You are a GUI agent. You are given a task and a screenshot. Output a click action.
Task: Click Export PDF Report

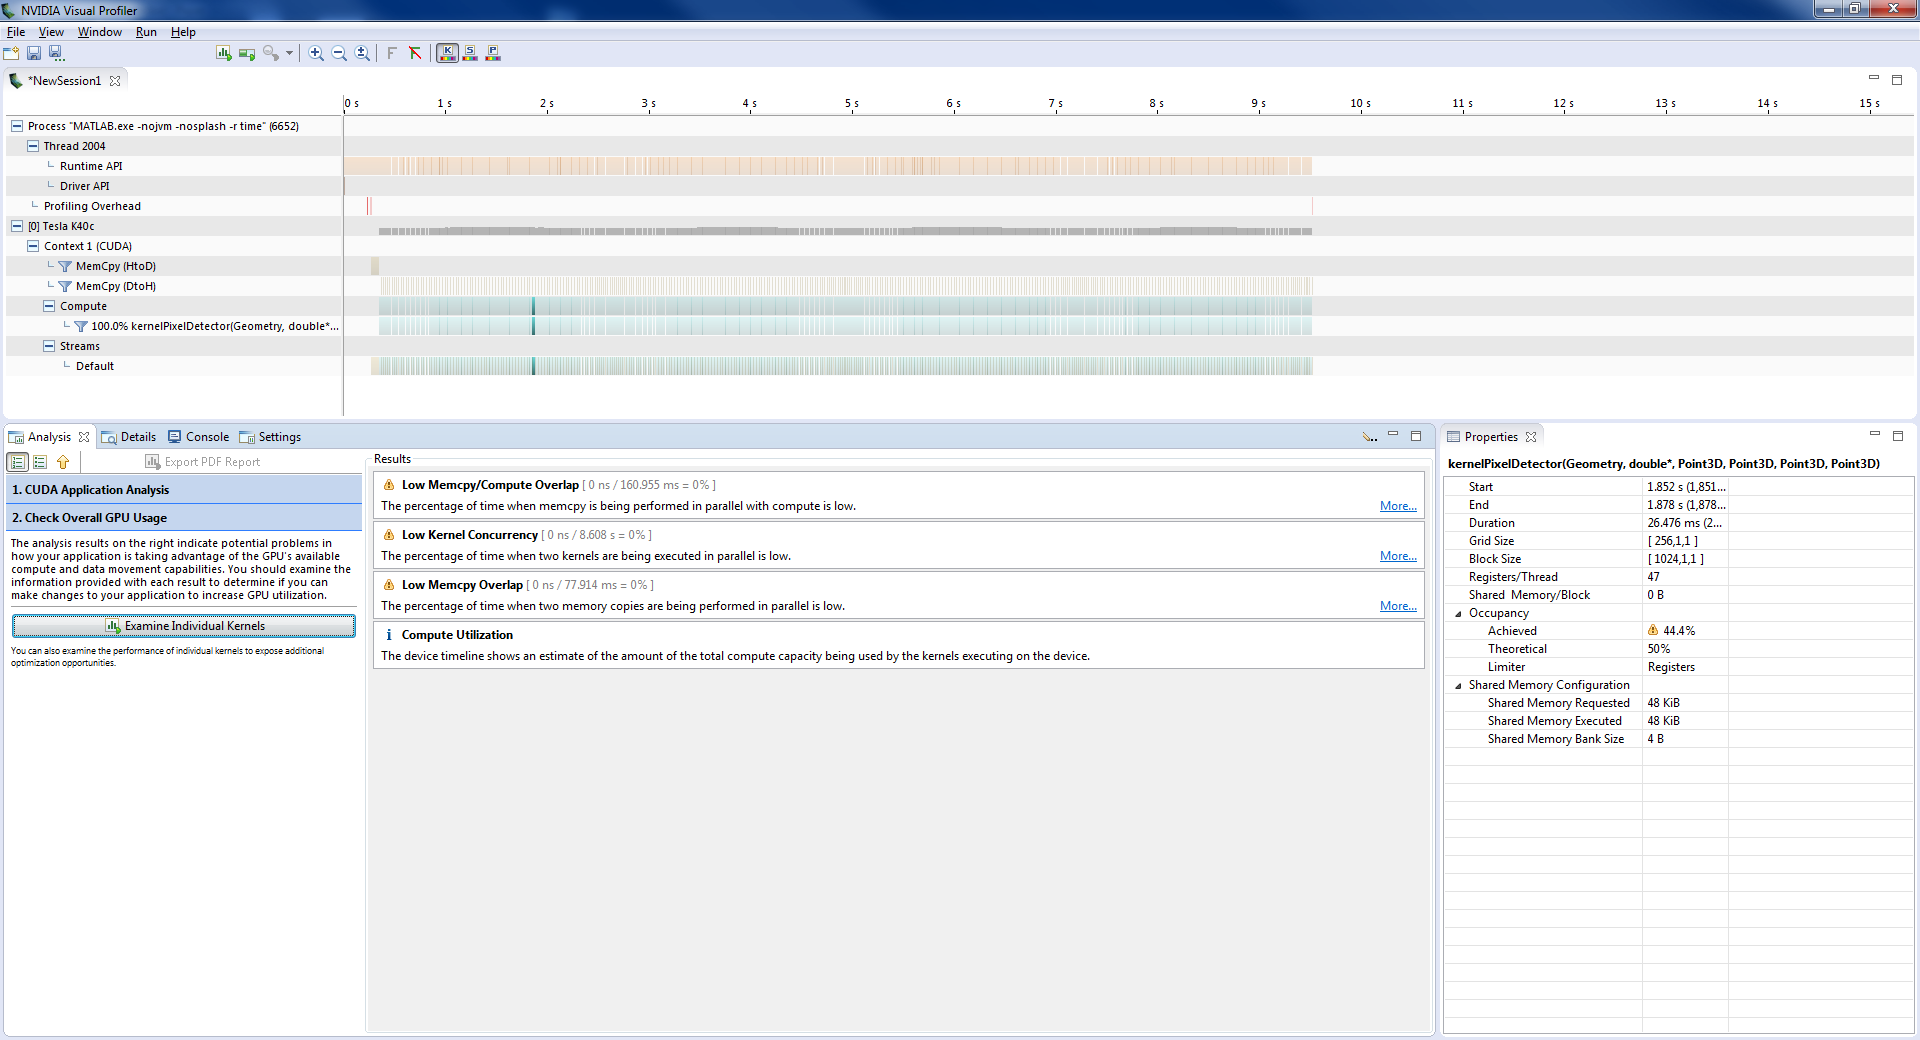coord(203,462)
